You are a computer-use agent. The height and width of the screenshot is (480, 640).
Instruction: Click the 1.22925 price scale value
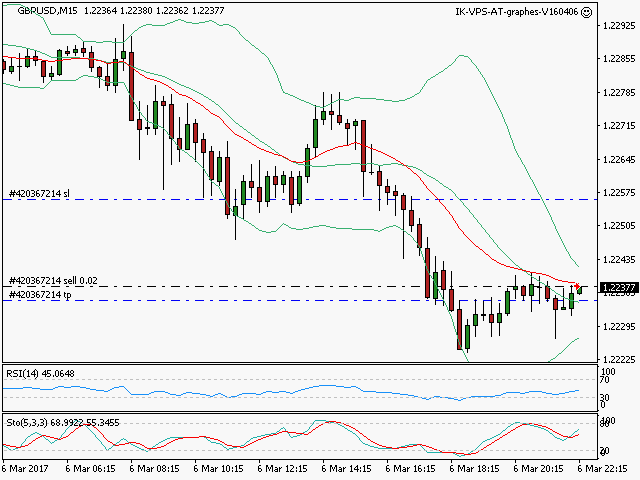click(619, 26)
